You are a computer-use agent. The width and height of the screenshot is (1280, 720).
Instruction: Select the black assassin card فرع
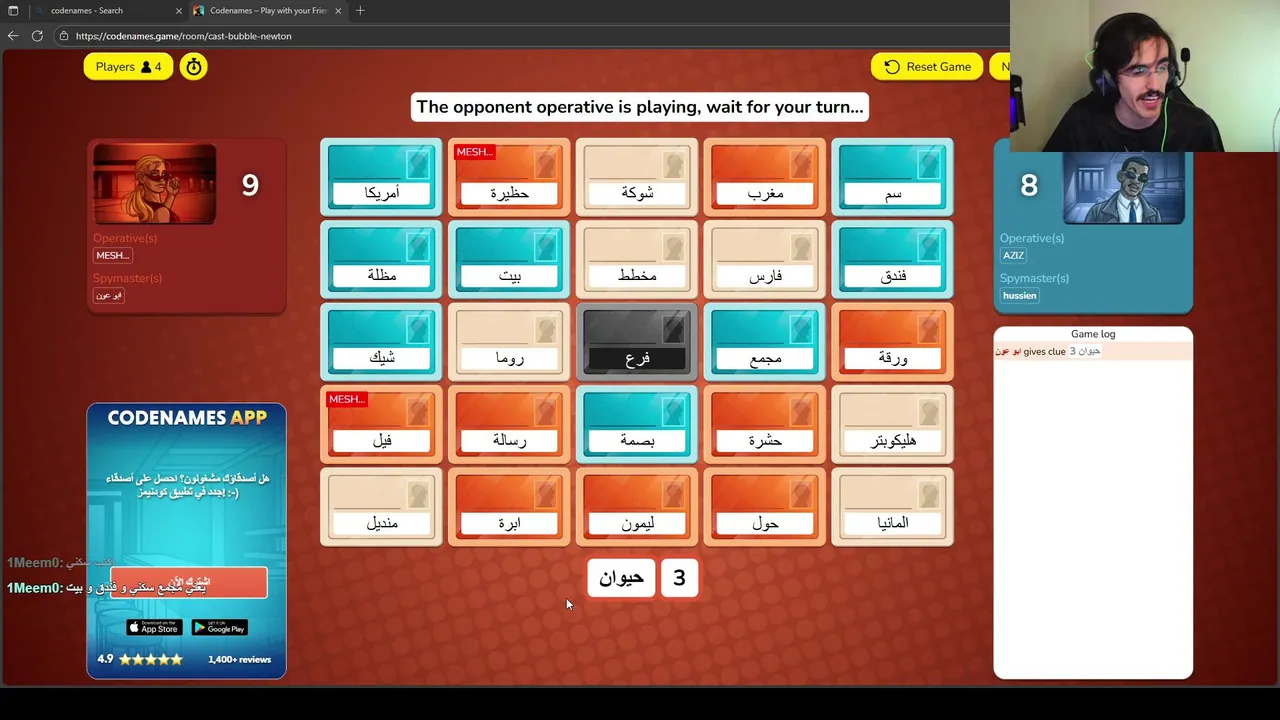(x=637, y=342)
